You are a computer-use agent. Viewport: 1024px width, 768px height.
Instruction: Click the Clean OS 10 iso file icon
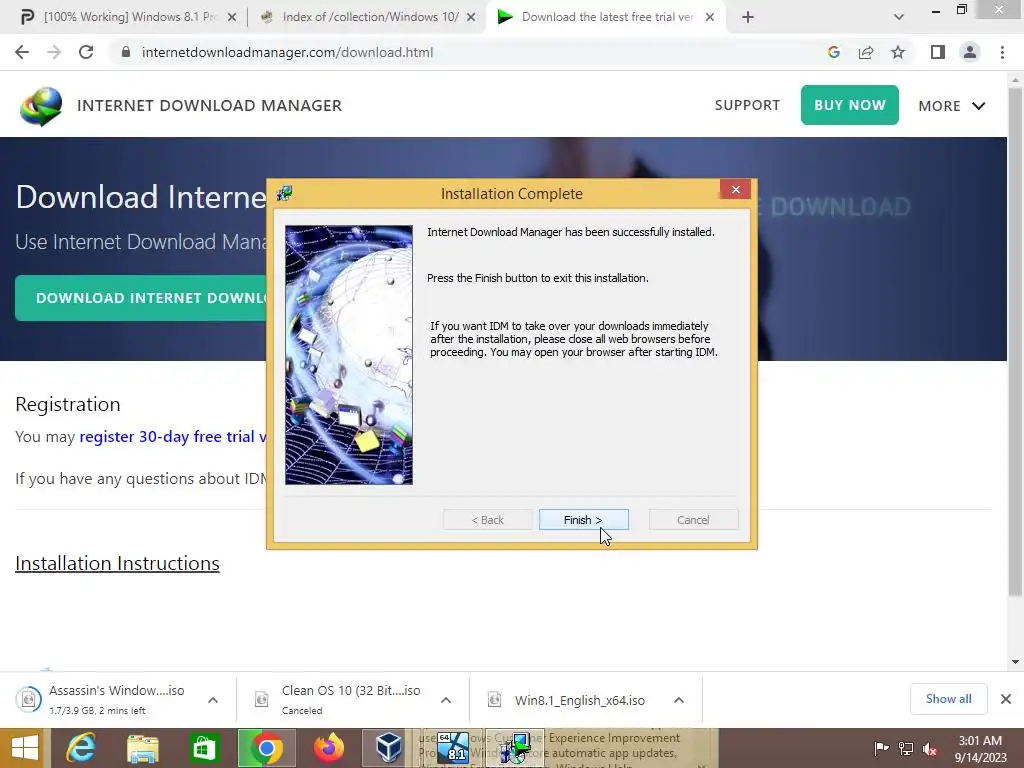[x=262, y=699]
